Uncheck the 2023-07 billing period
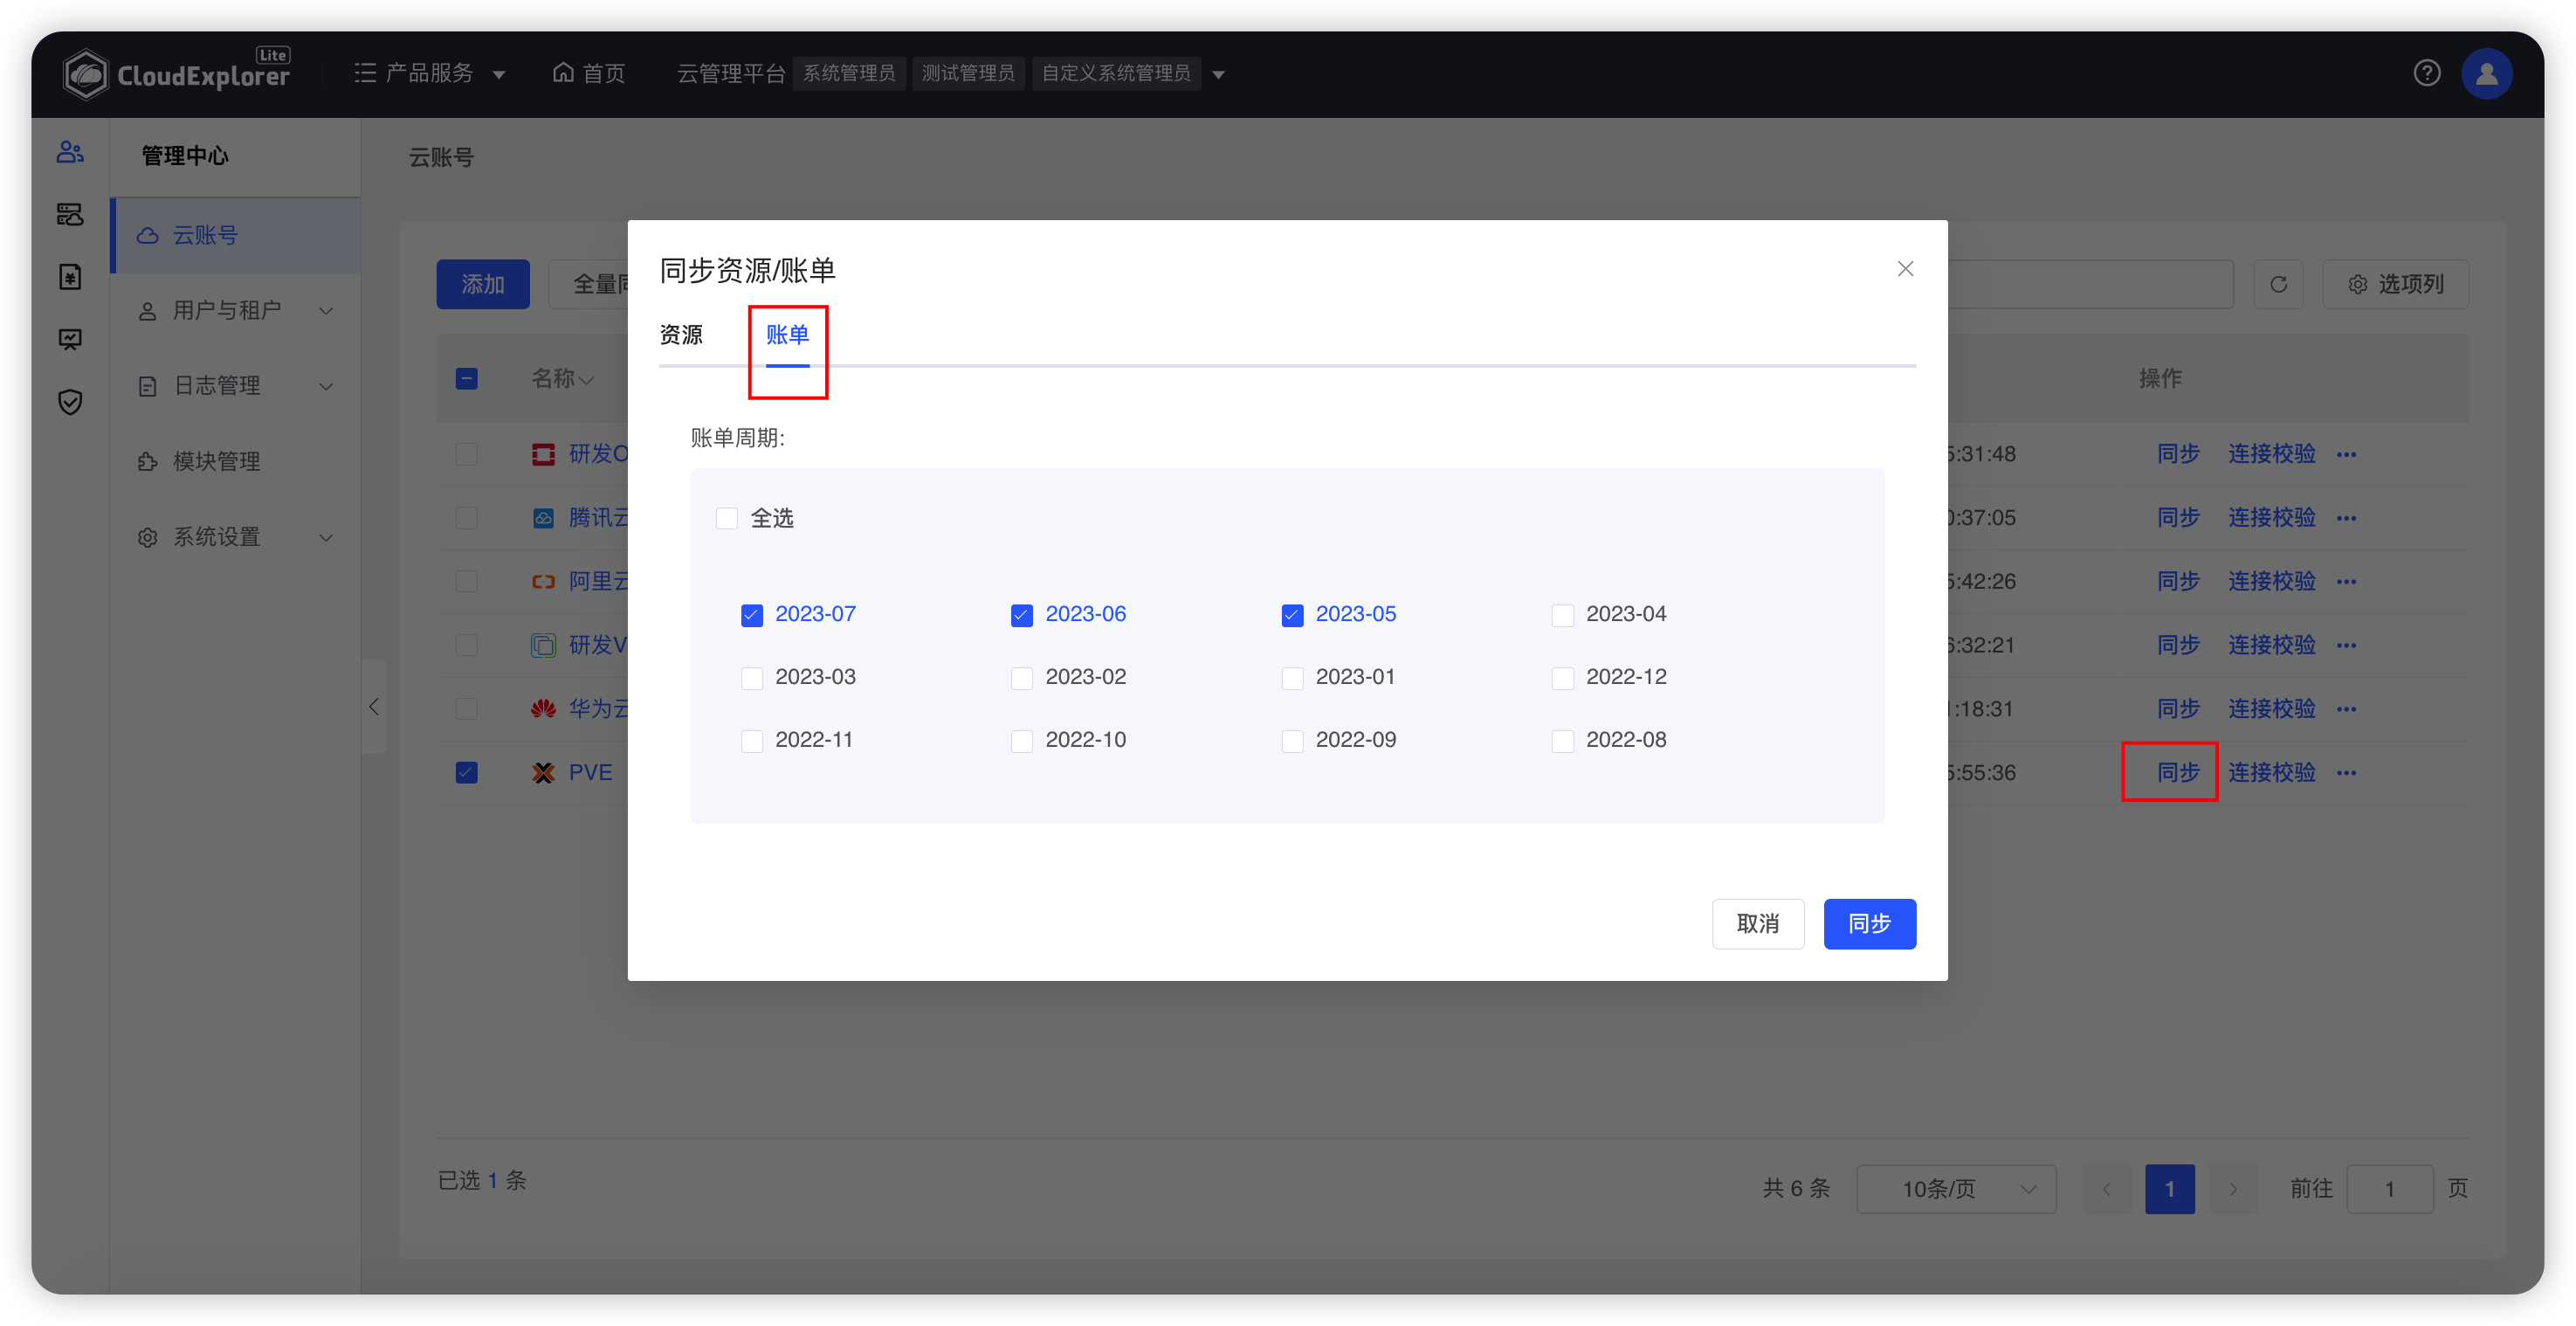The height and width of the screenshot is (1326, 2576). (752, 615)
